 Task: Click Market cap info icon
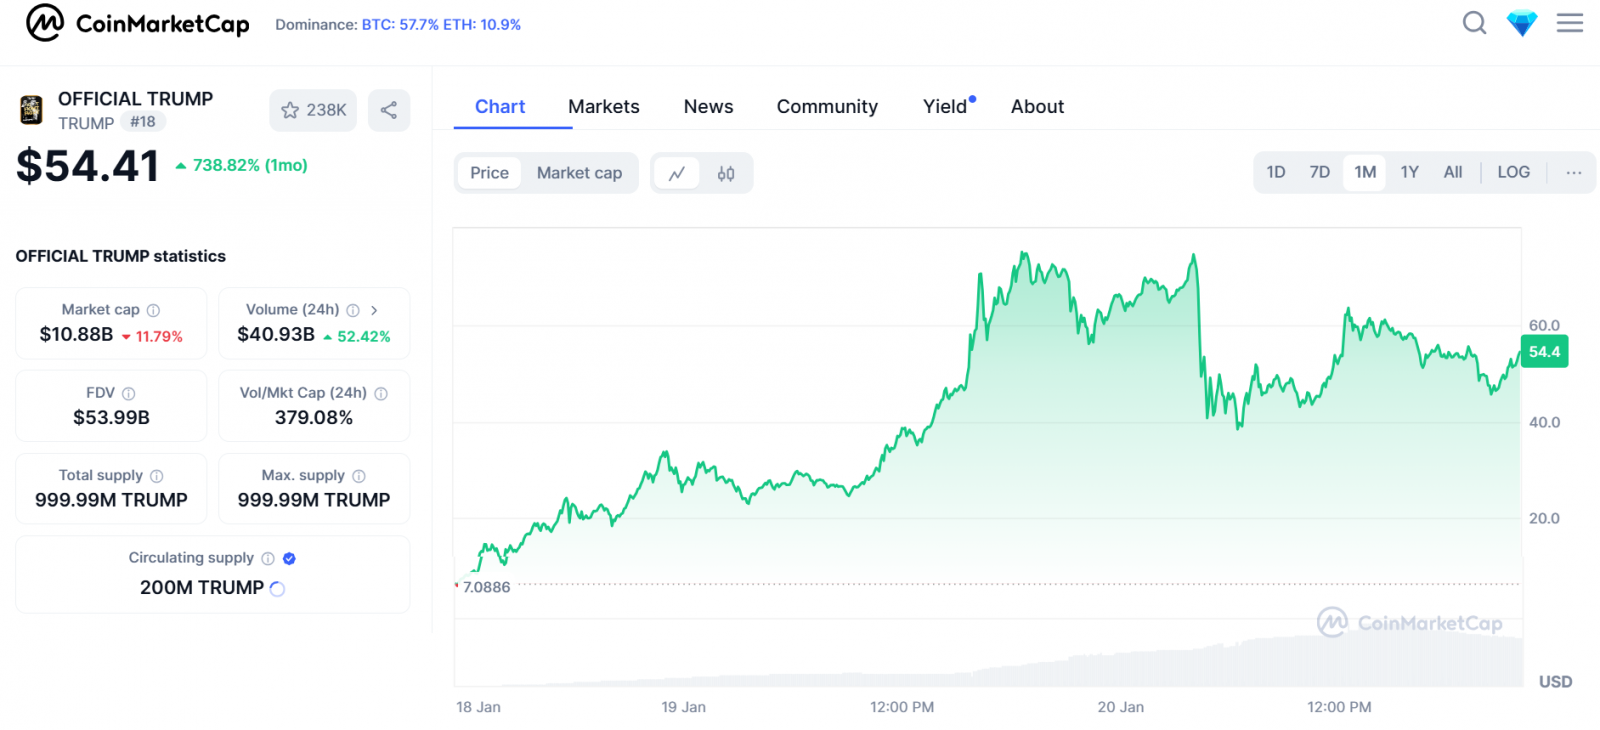tap(153, 310)
